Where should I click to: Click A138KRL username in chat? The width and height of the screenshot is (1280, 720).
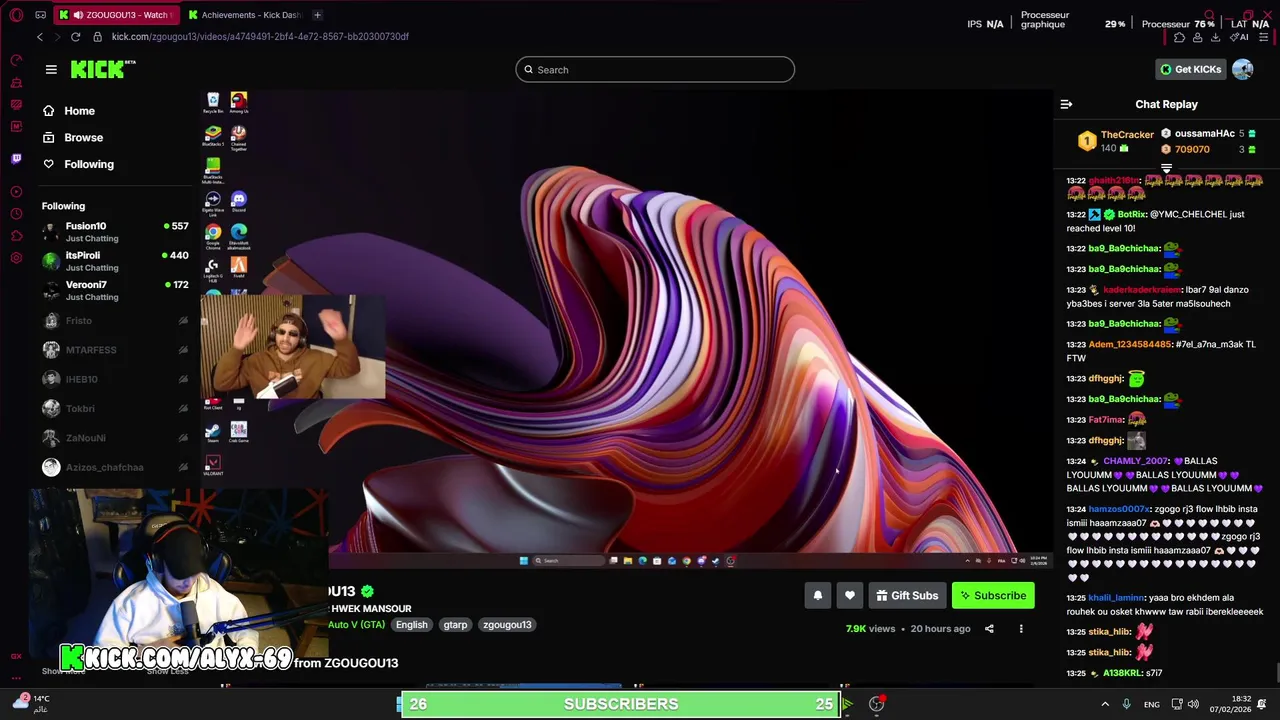point(1122,673)
